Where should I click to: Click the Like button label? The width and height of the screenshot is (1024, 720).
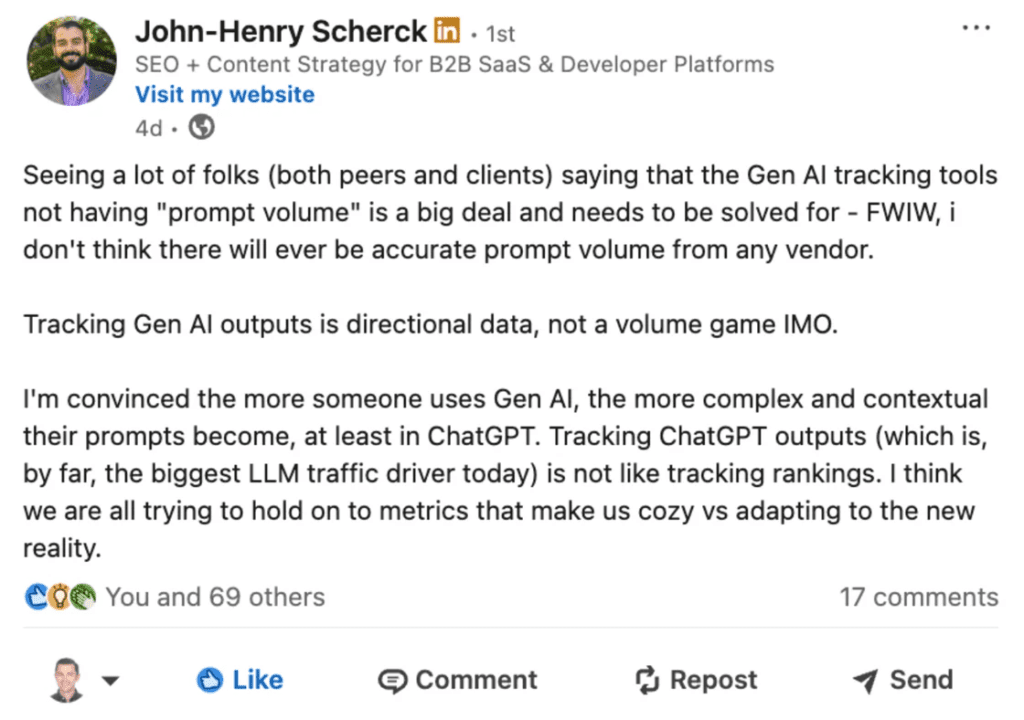(257, 680)
